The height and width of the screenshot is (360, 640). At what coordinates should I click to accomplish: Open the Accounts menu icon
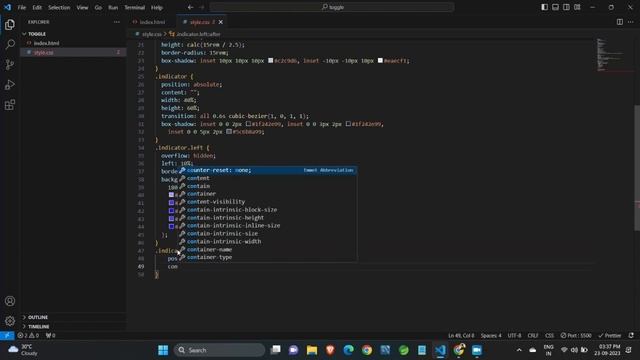pyautogui.click(x=10, y=301)
